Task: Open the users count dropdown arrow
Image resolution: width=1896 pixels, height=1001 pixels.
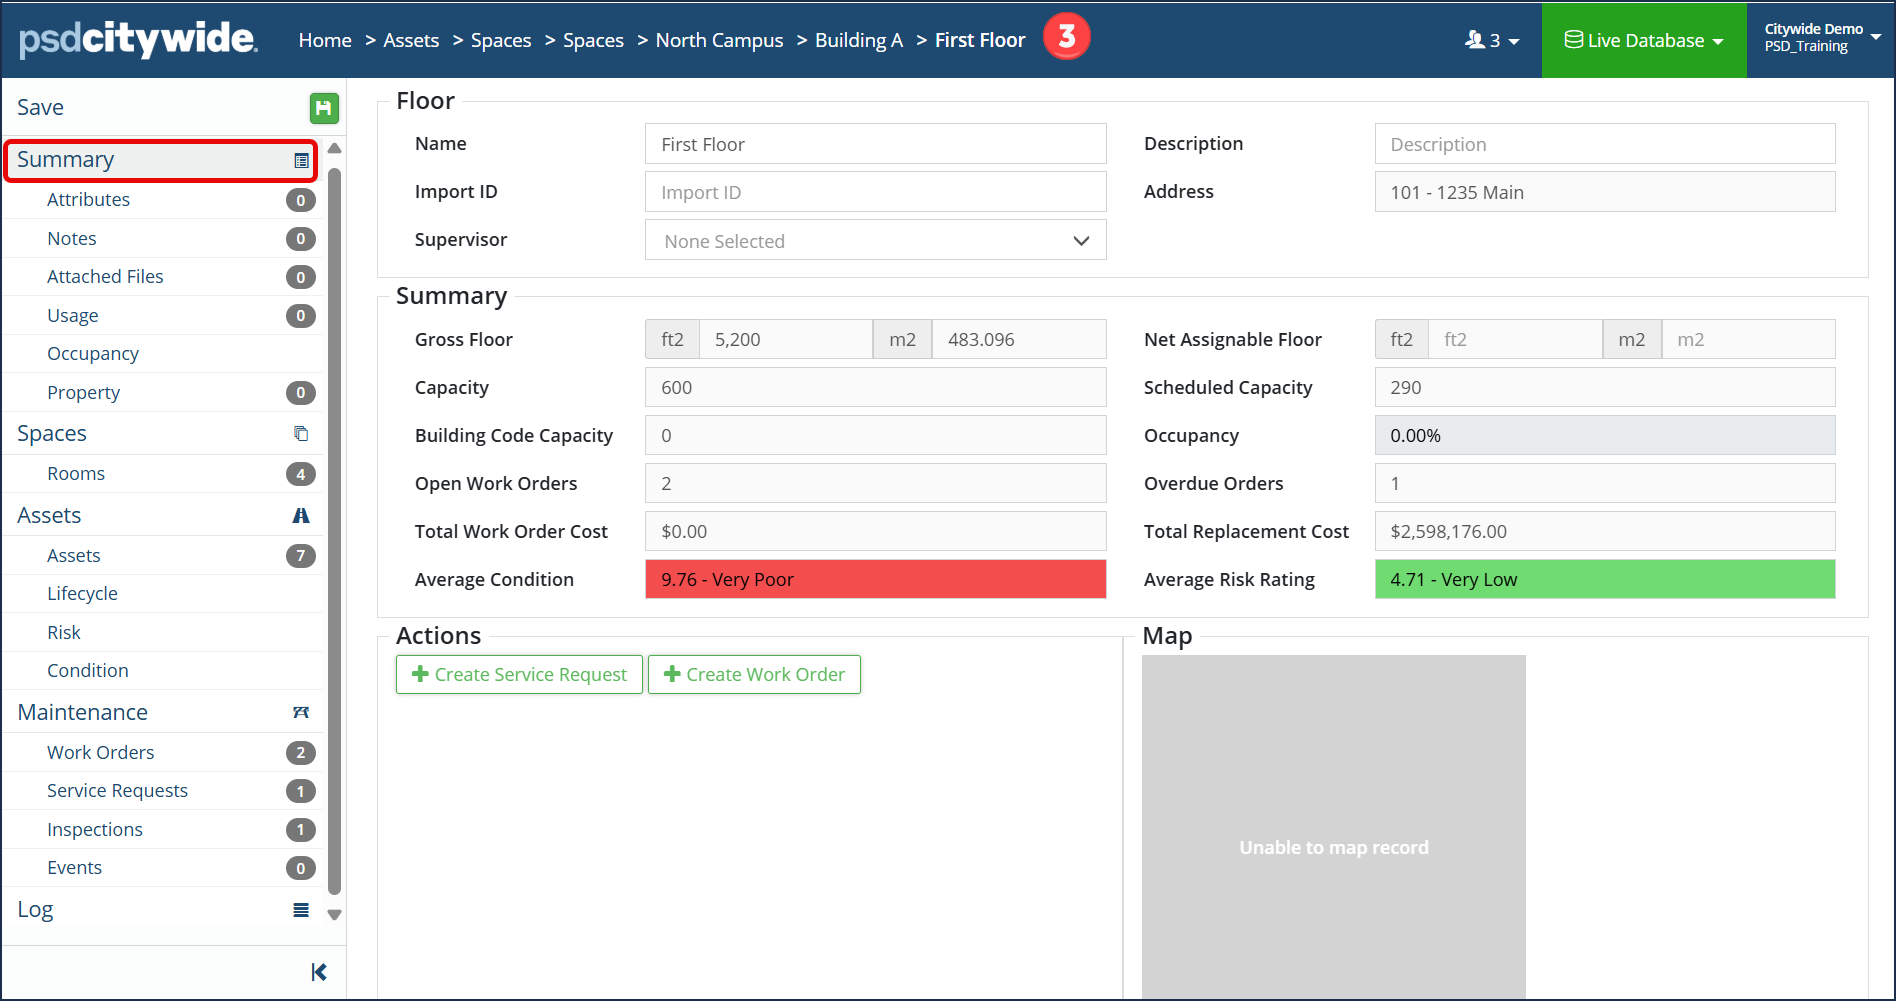Action: (x=1514, y=42)
